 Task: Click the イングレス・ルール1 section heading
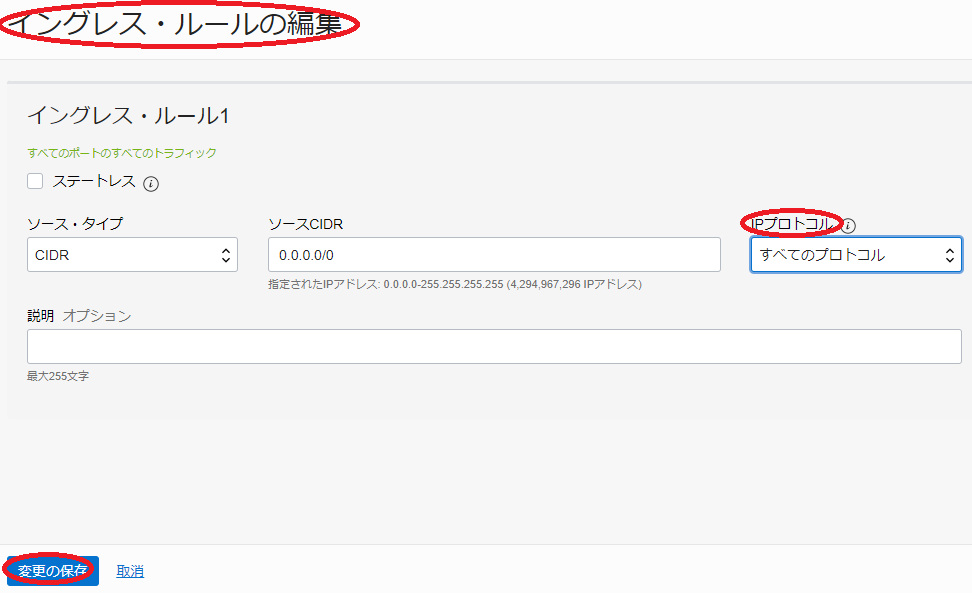pos(128,116)
